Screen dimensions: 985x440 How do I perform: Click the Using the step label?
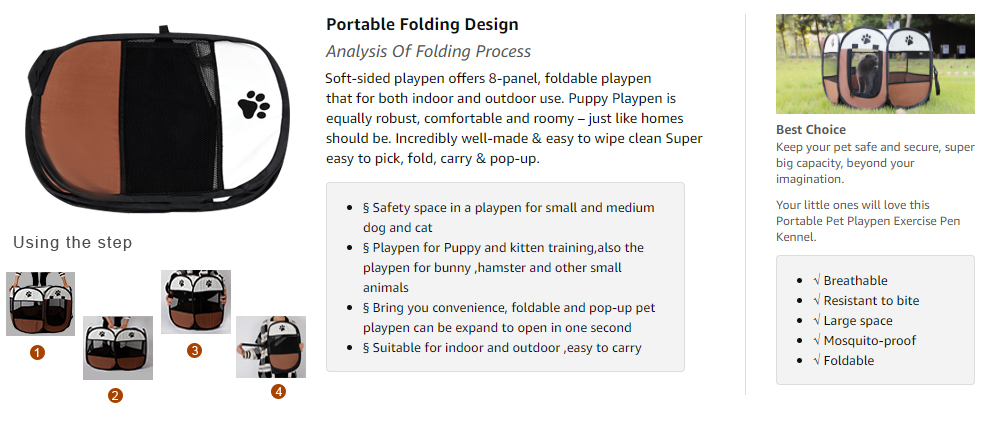[72, 243]
